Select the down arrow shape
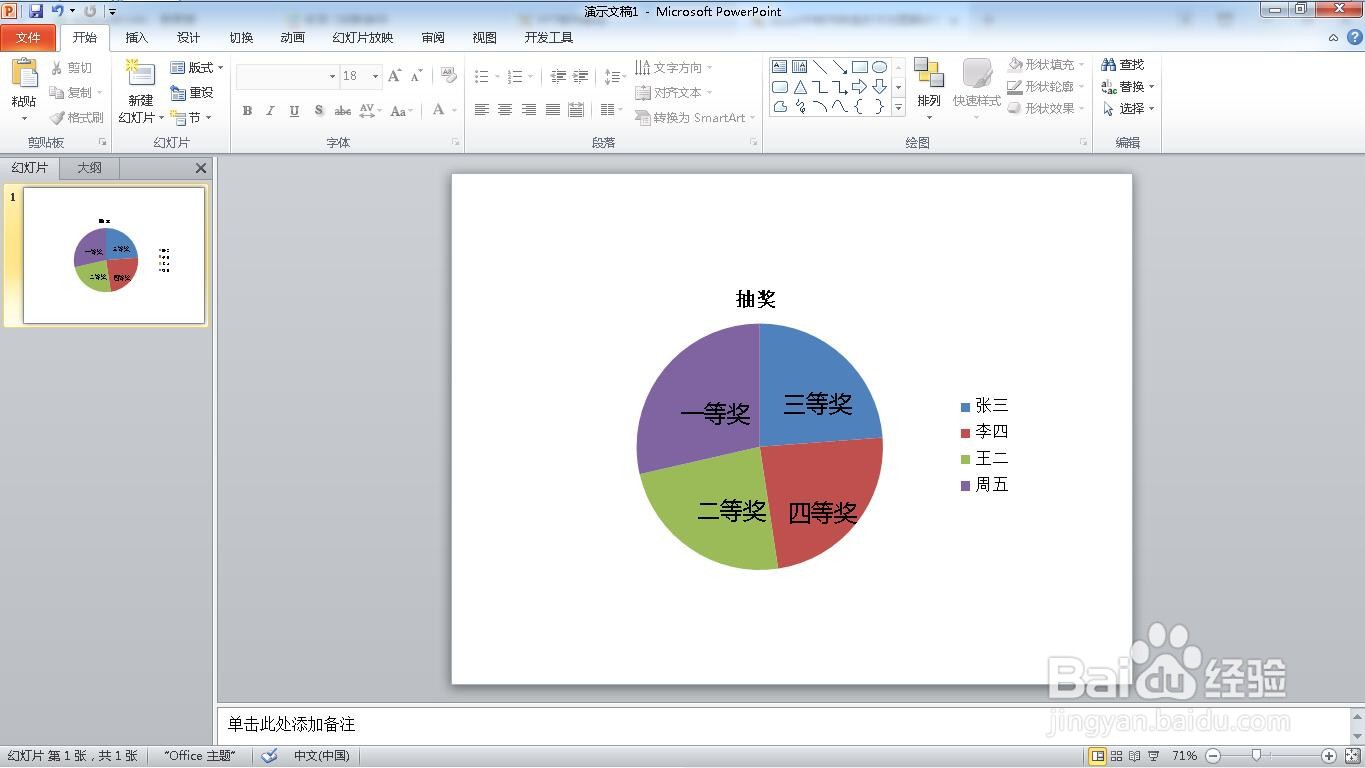1365x768 pixels. click(879, 87)
